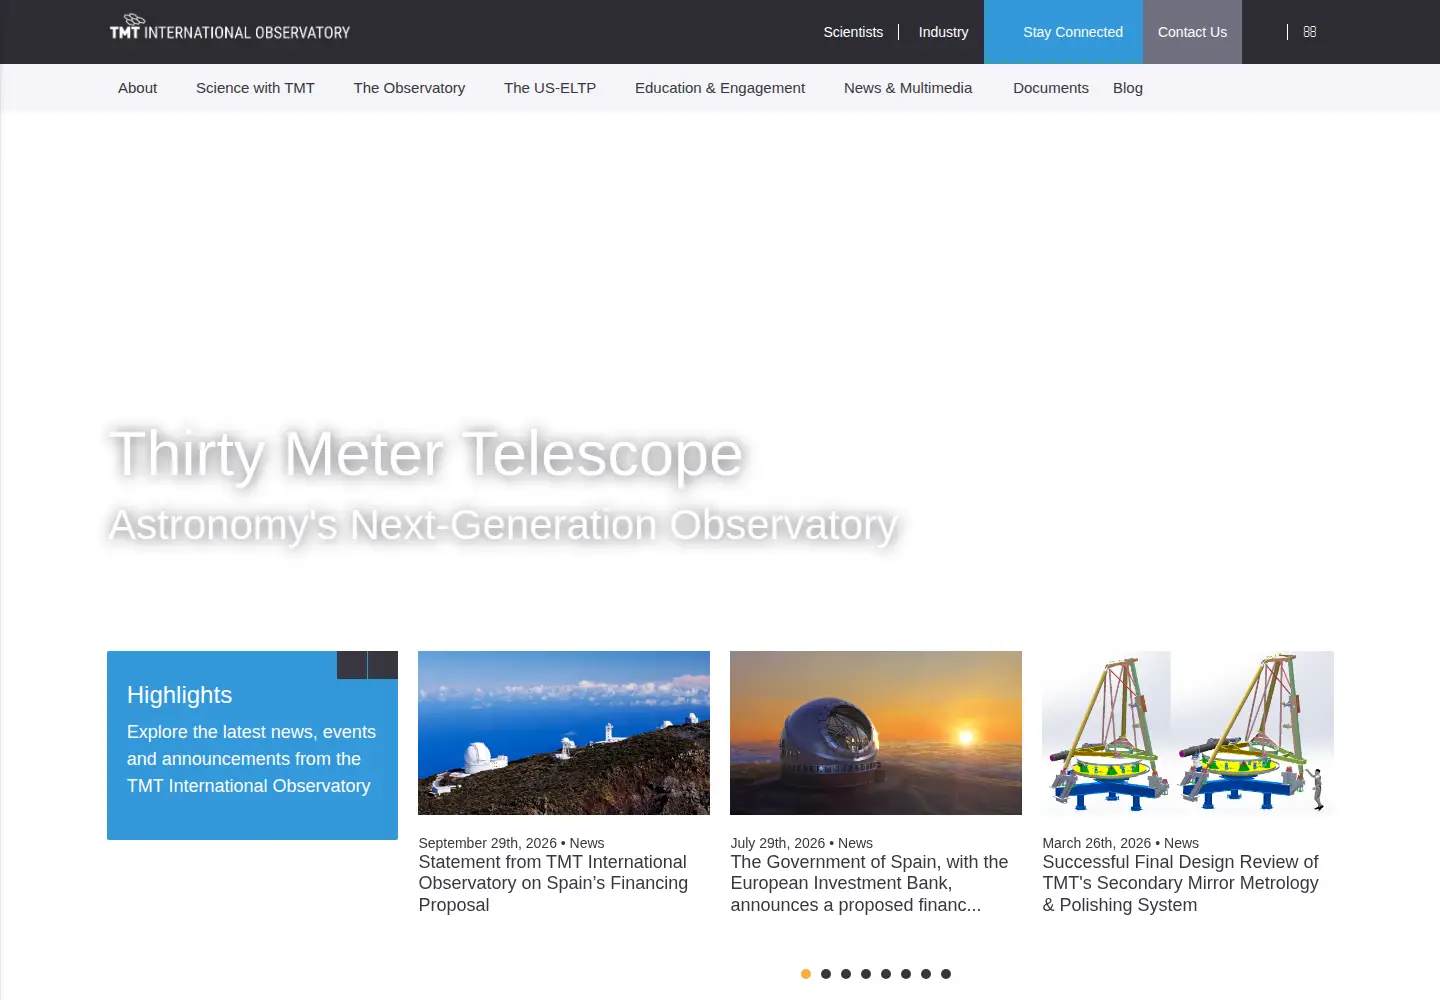Select the first (orange) carousel dot
1440x1000 pixels.
(x=806, y=974)
